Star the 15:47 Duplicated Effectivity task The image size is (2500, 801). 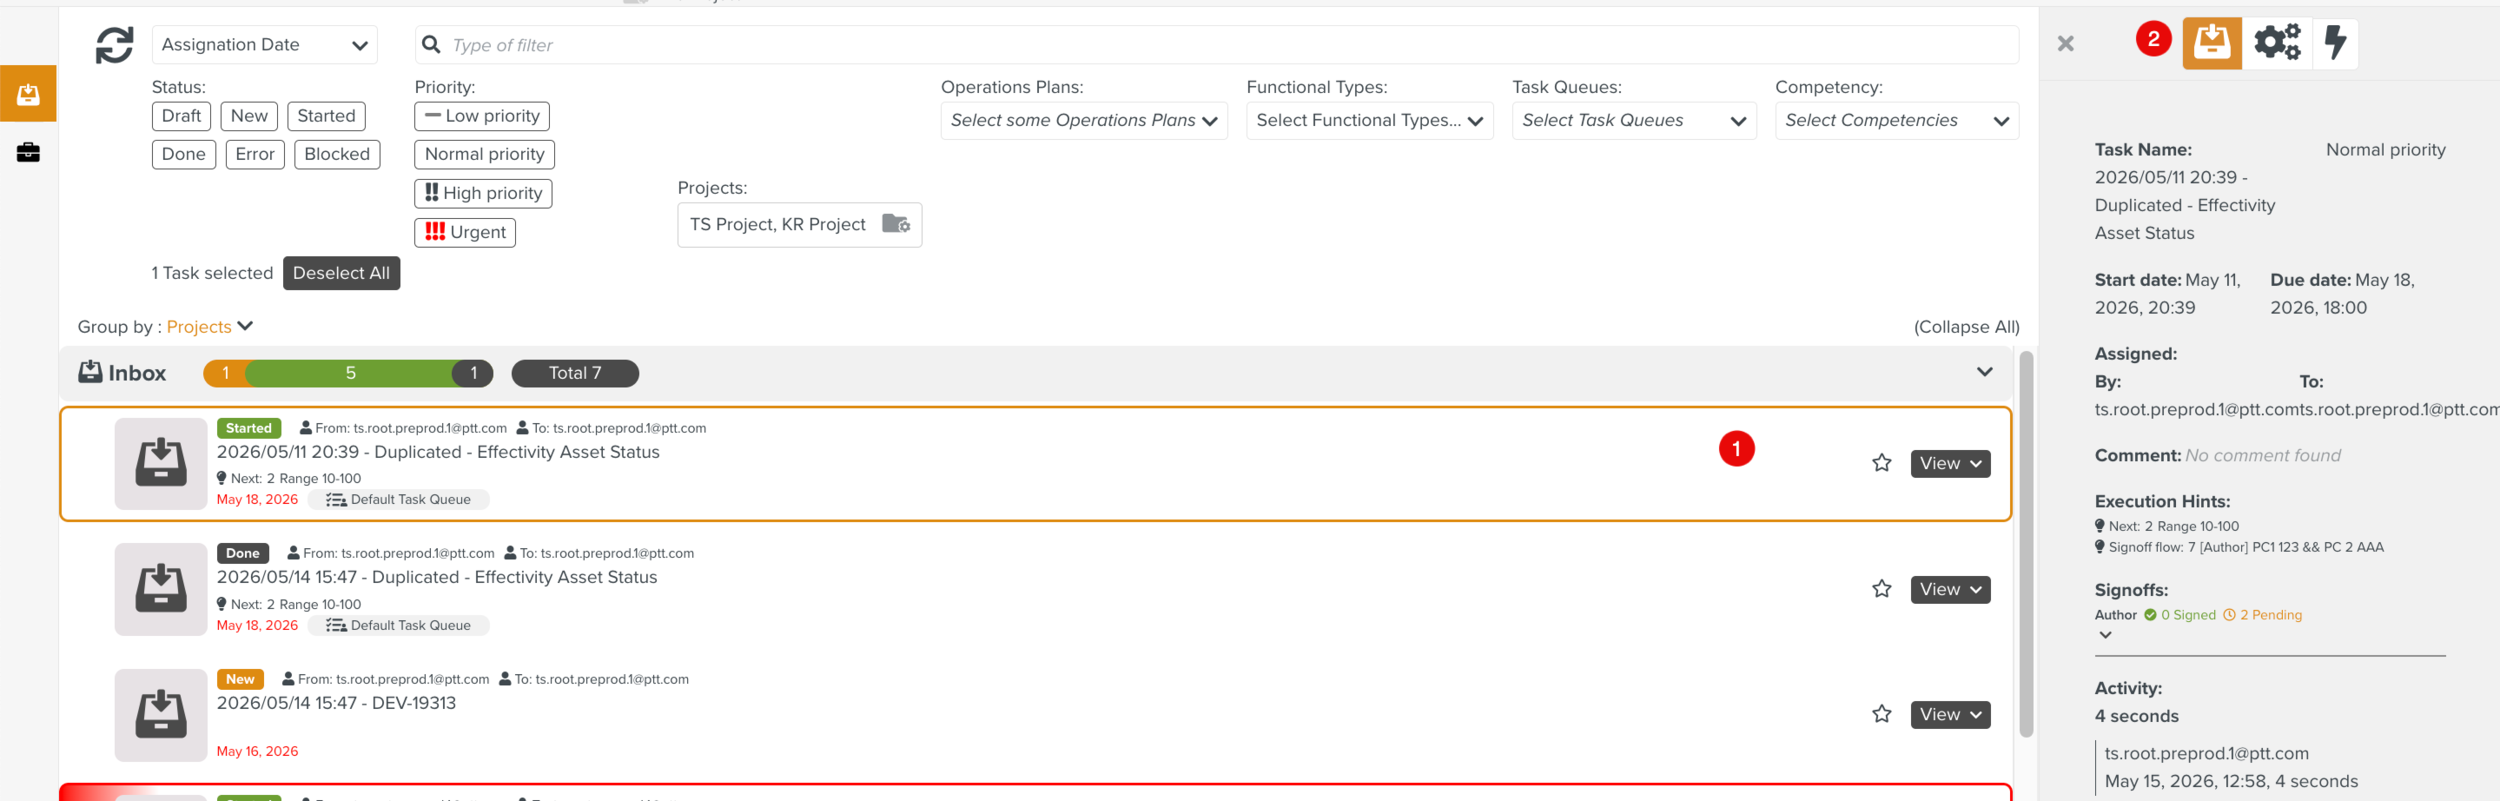tap(1882, 589)
